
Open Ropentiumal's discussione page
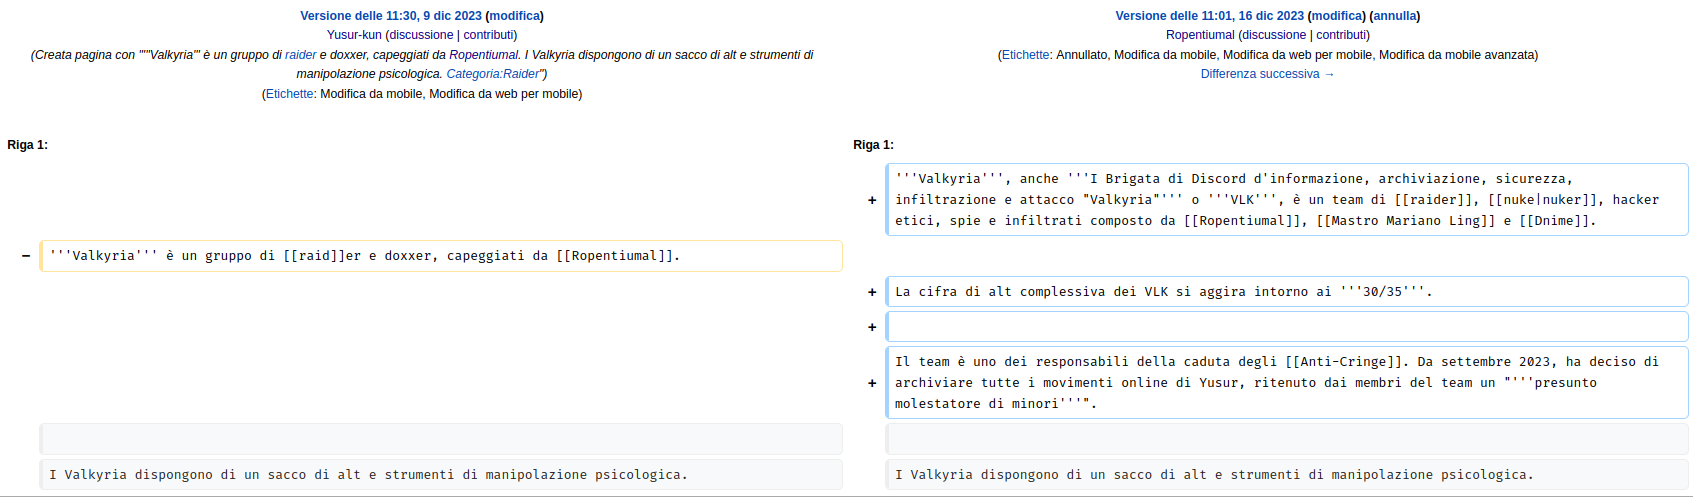[1274, 35]
